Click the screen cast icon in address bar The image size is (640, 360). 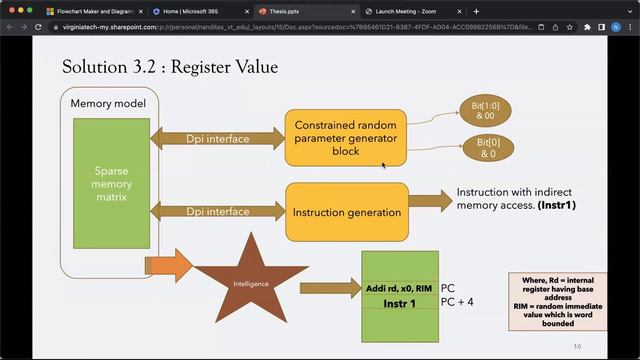(x=541, y=27)
